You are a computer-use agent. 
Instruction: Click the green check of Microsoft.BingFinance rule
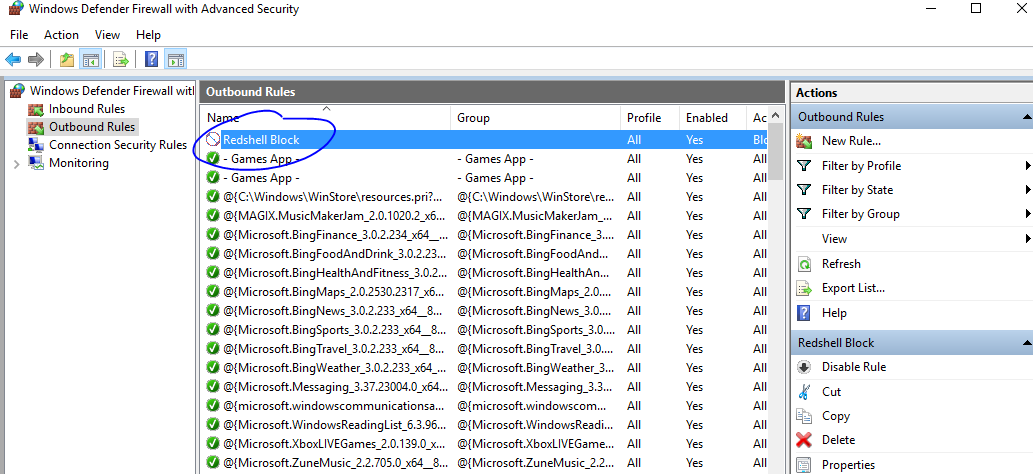coord(212,235)
